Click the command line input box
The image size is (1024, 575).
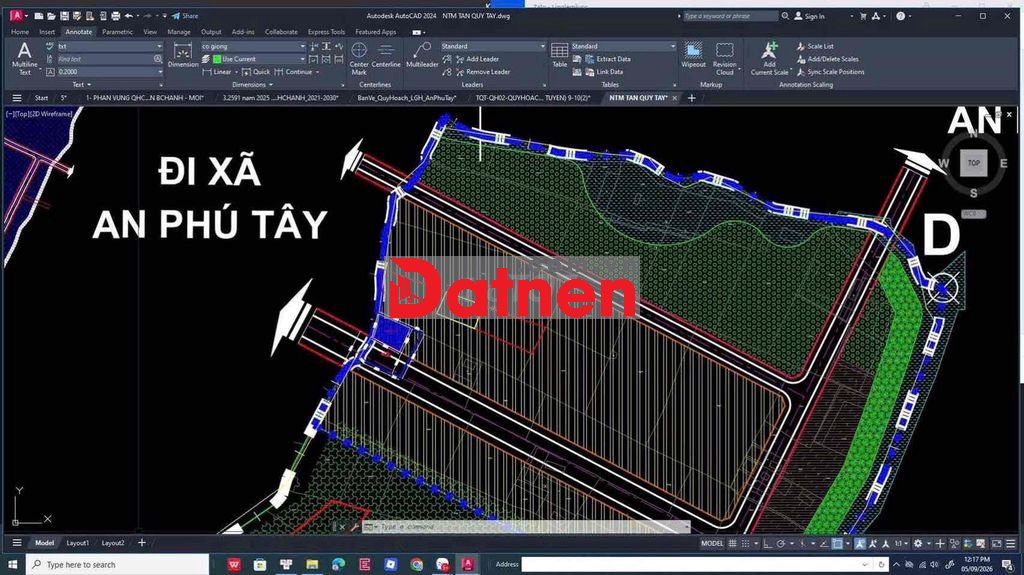(526, 527)
